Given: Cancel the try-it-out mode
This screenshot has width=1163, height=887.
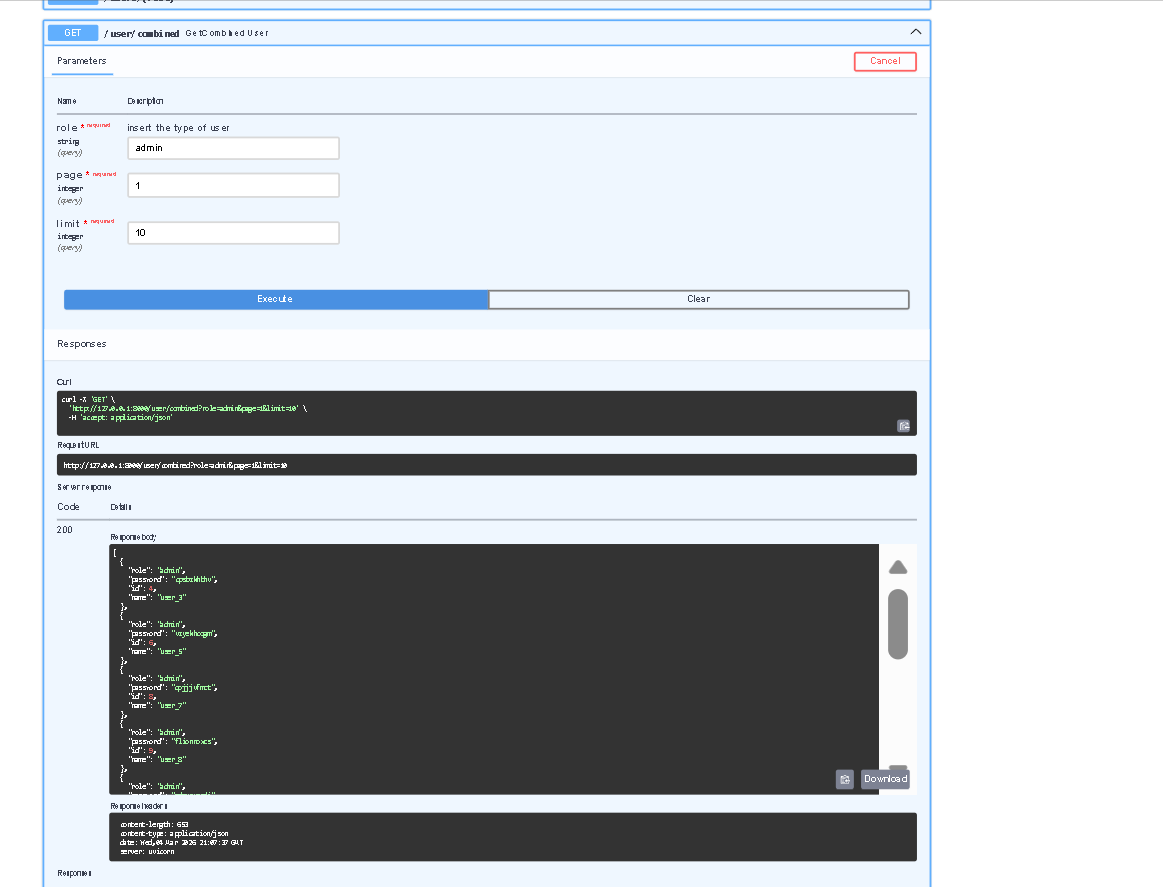Looking at the screenshot, I should 885,62.
